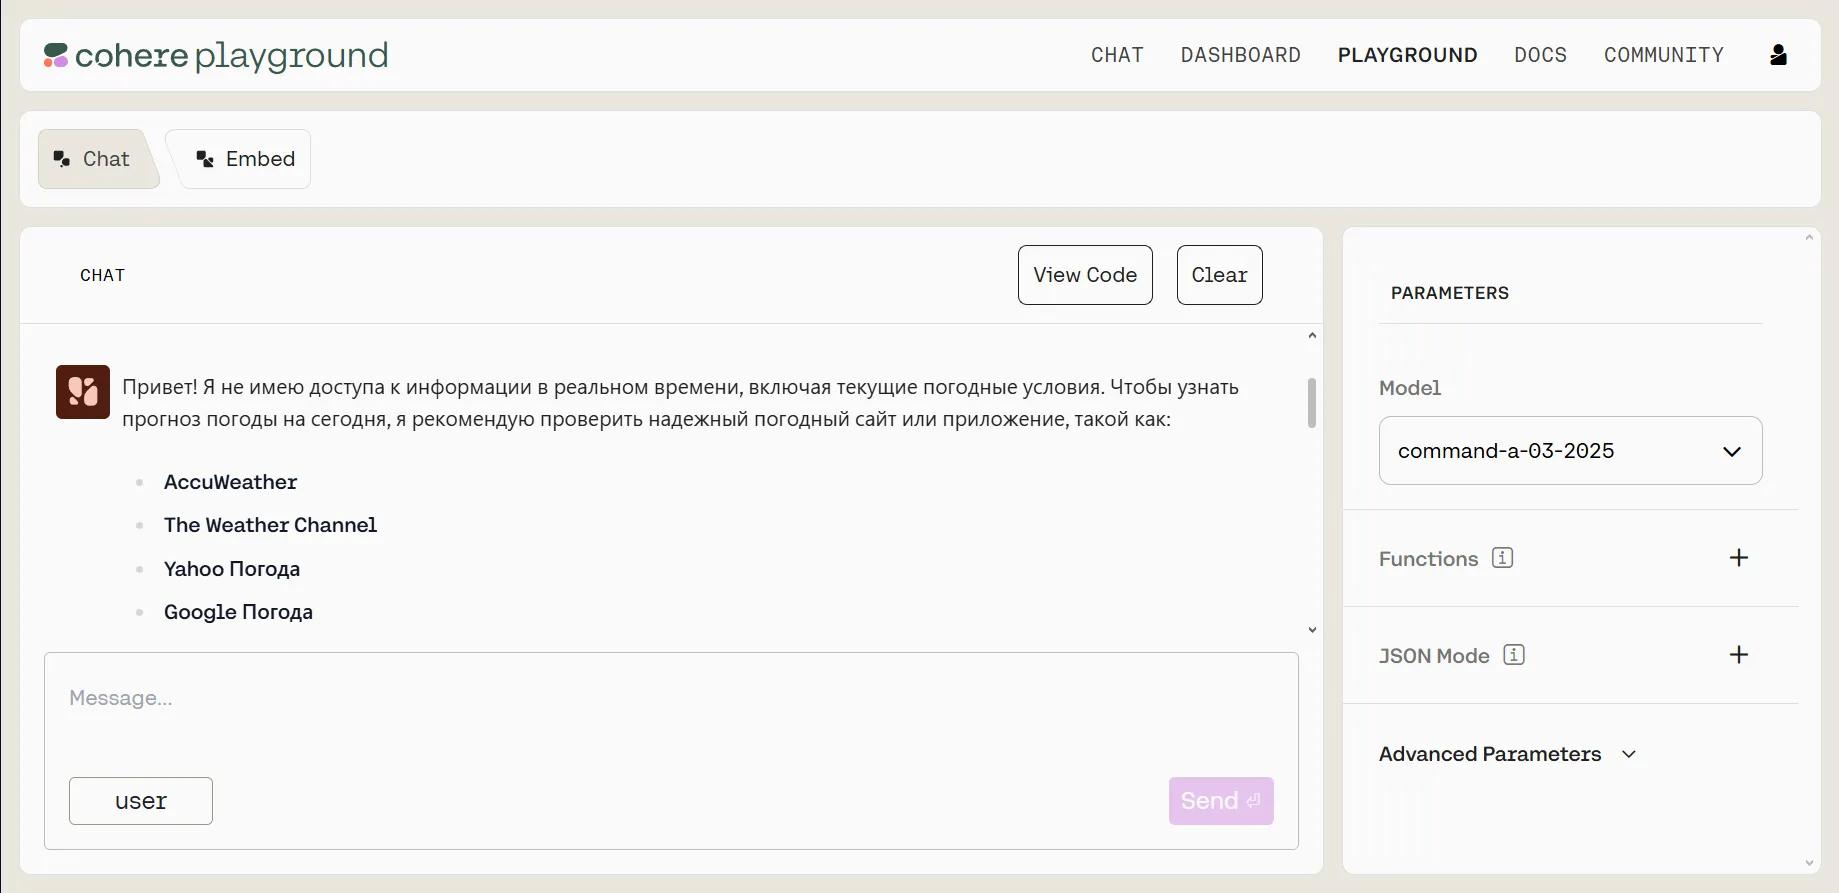This screenshot has width=1839, height=893.
Task: Click the View Code button
Action: point(1085,275)
